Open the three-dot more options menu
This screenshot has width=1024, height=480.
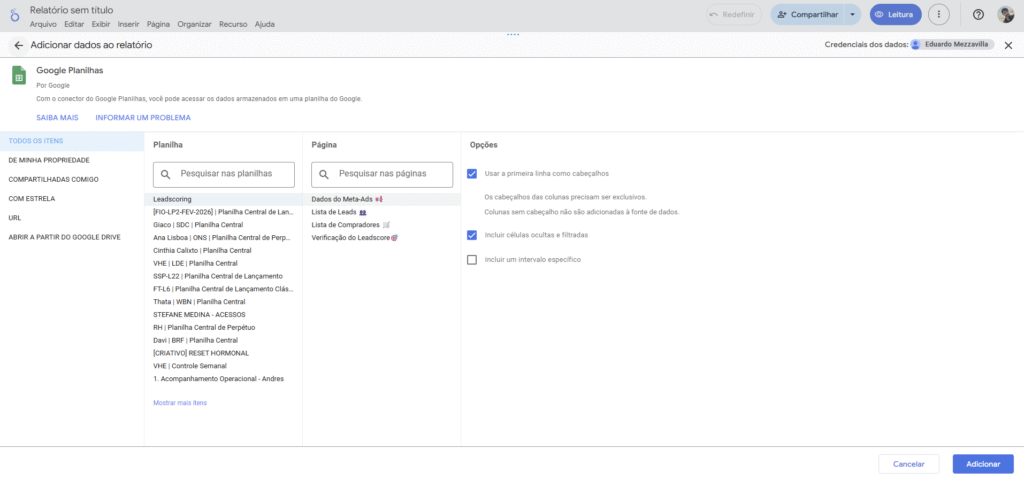point(937,15)
